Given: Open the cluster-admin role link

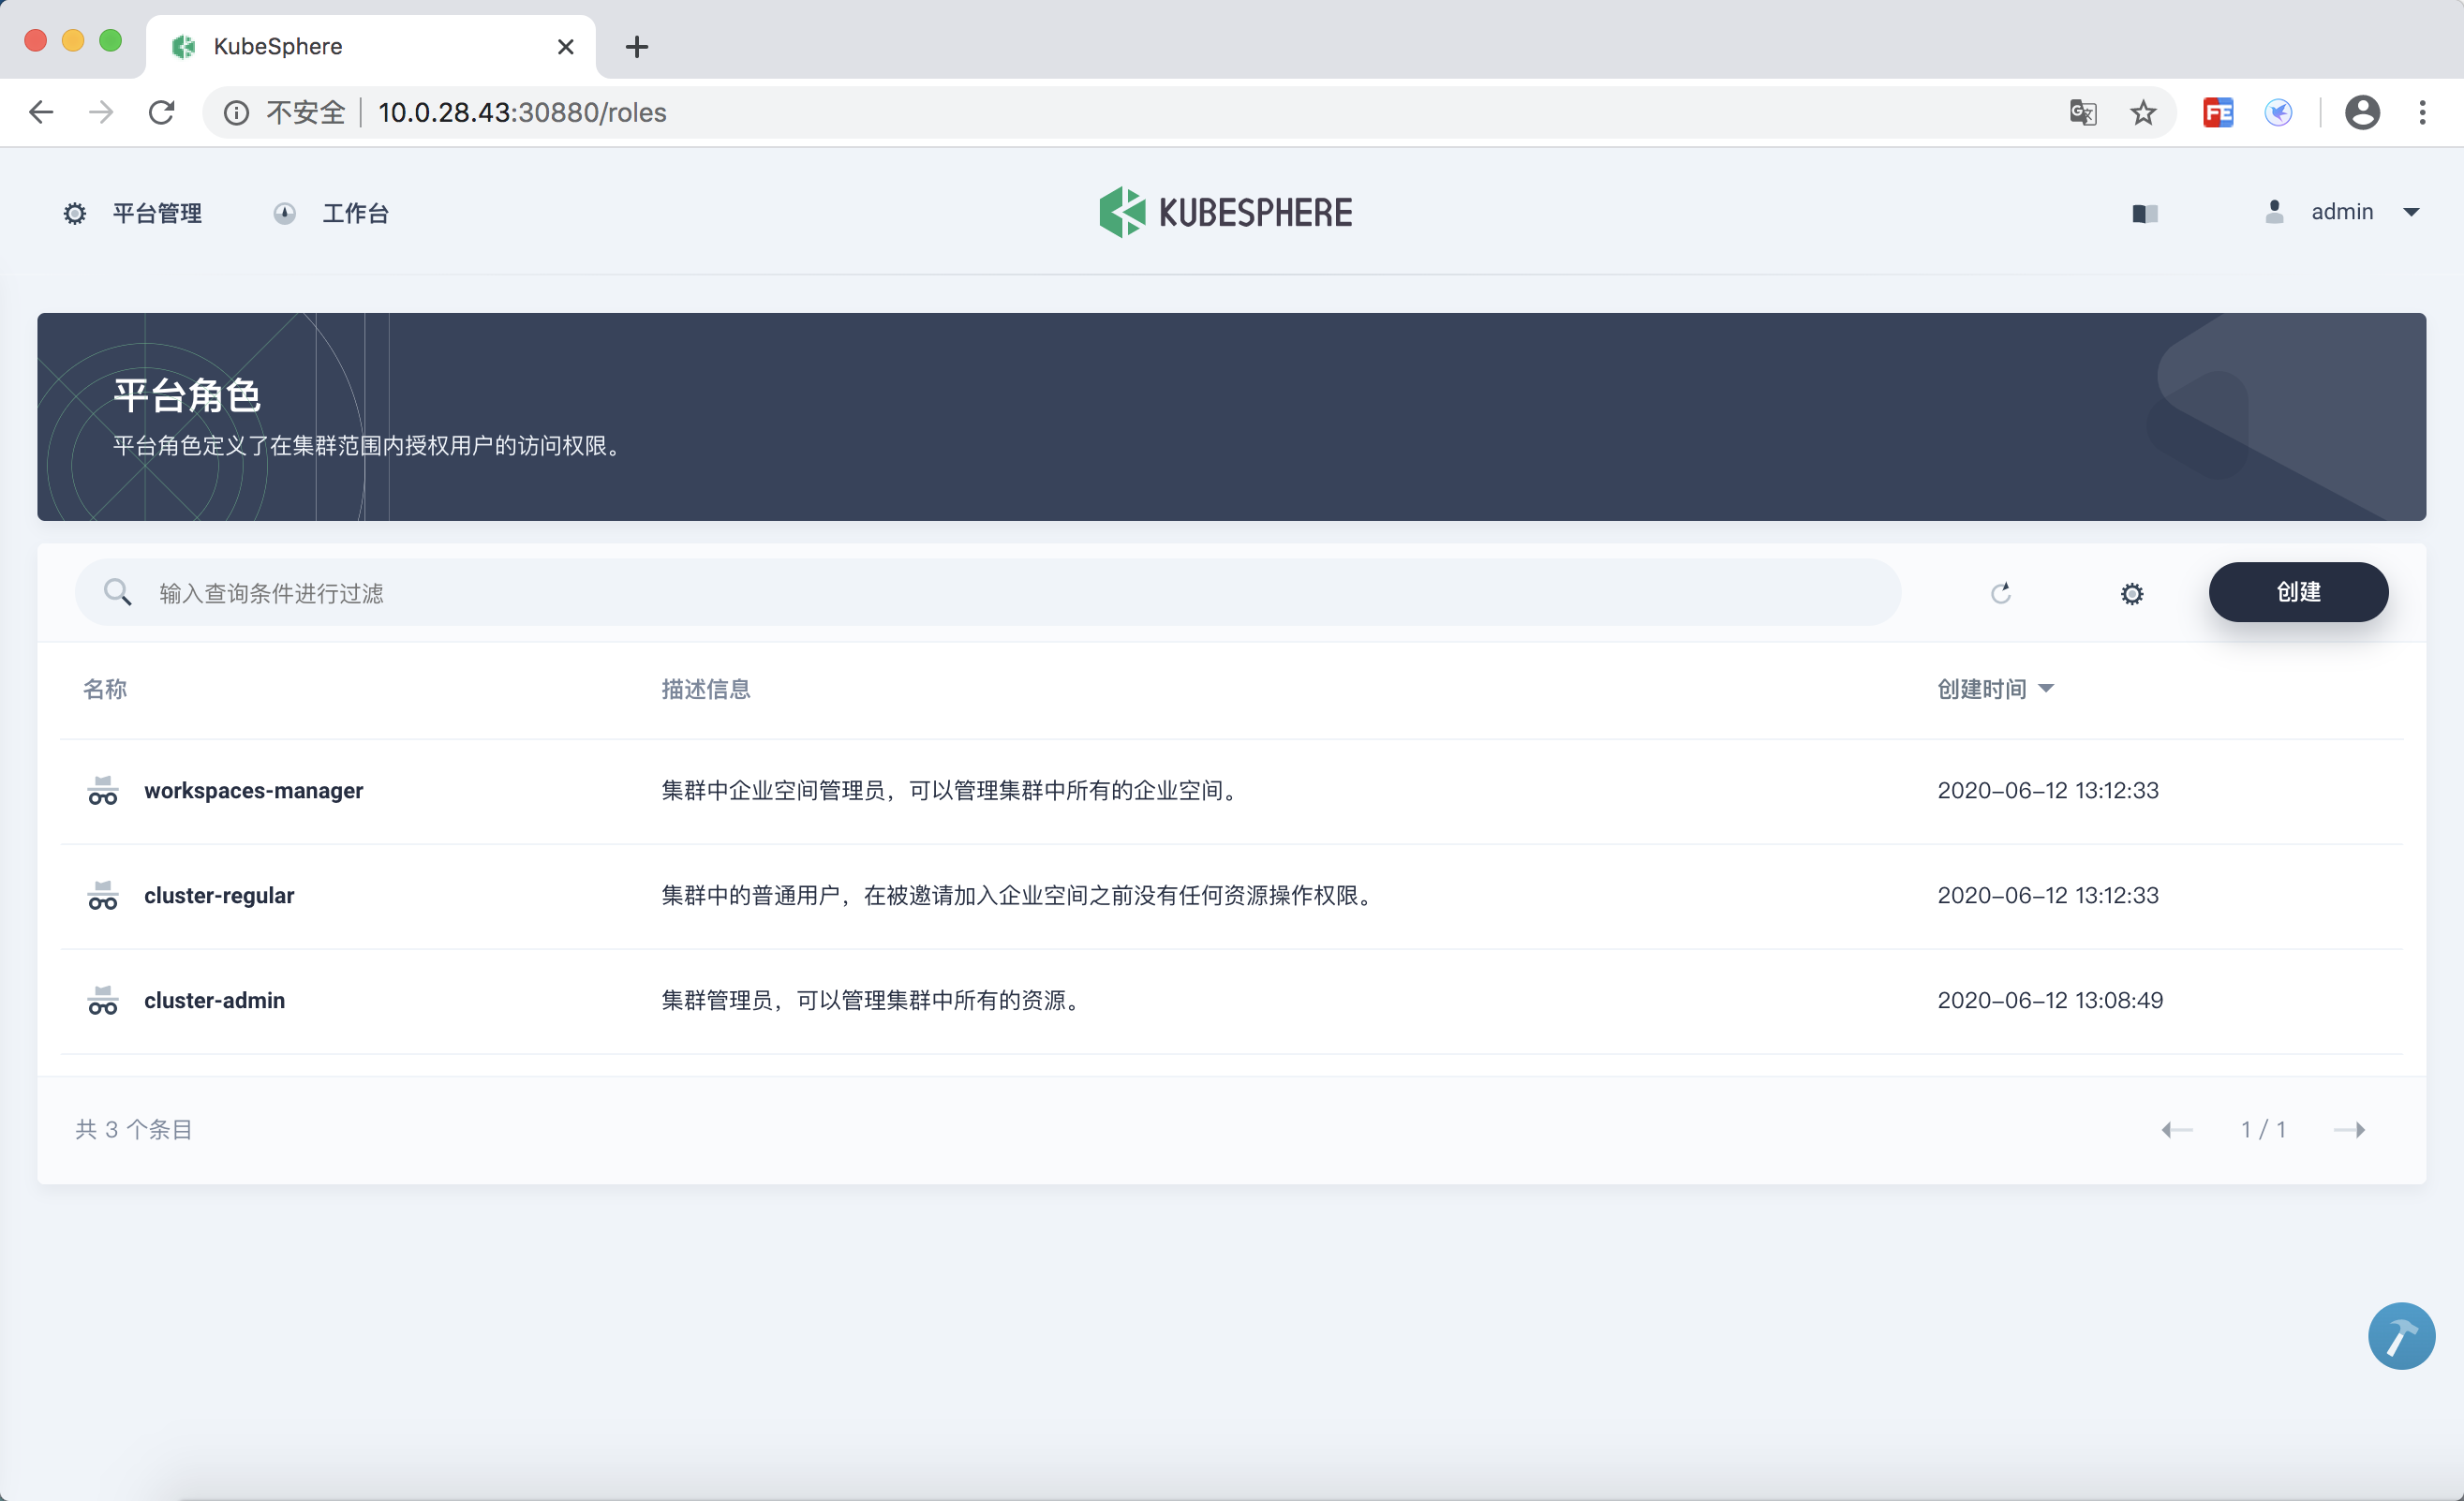Looking at the screenshot, I should 214,1000.
